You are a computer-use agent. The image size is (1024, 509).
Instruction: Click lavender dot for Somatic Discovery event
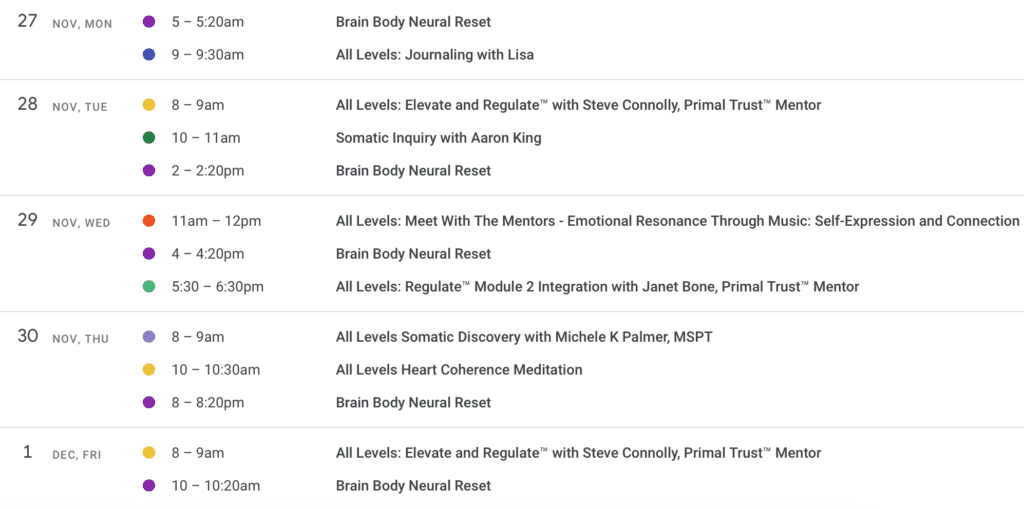coord(149,337)
